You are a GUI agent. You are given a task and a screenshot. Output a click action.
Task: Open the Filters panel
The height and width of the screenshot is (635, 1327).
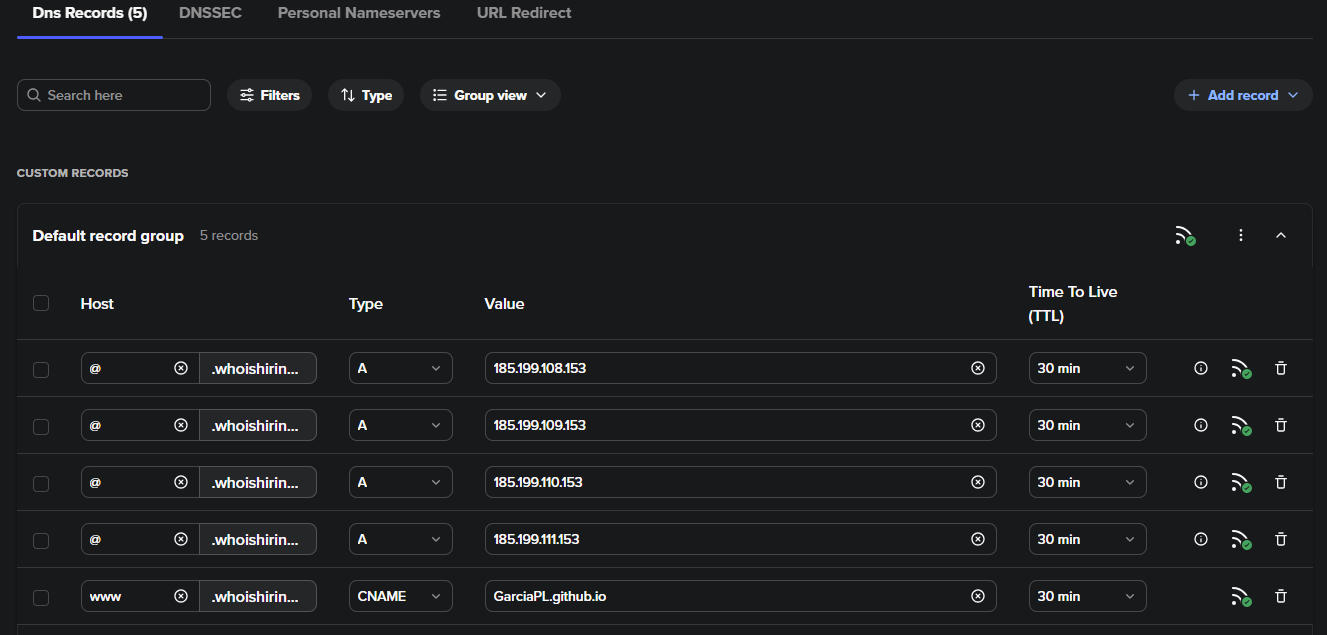[269, 95]
